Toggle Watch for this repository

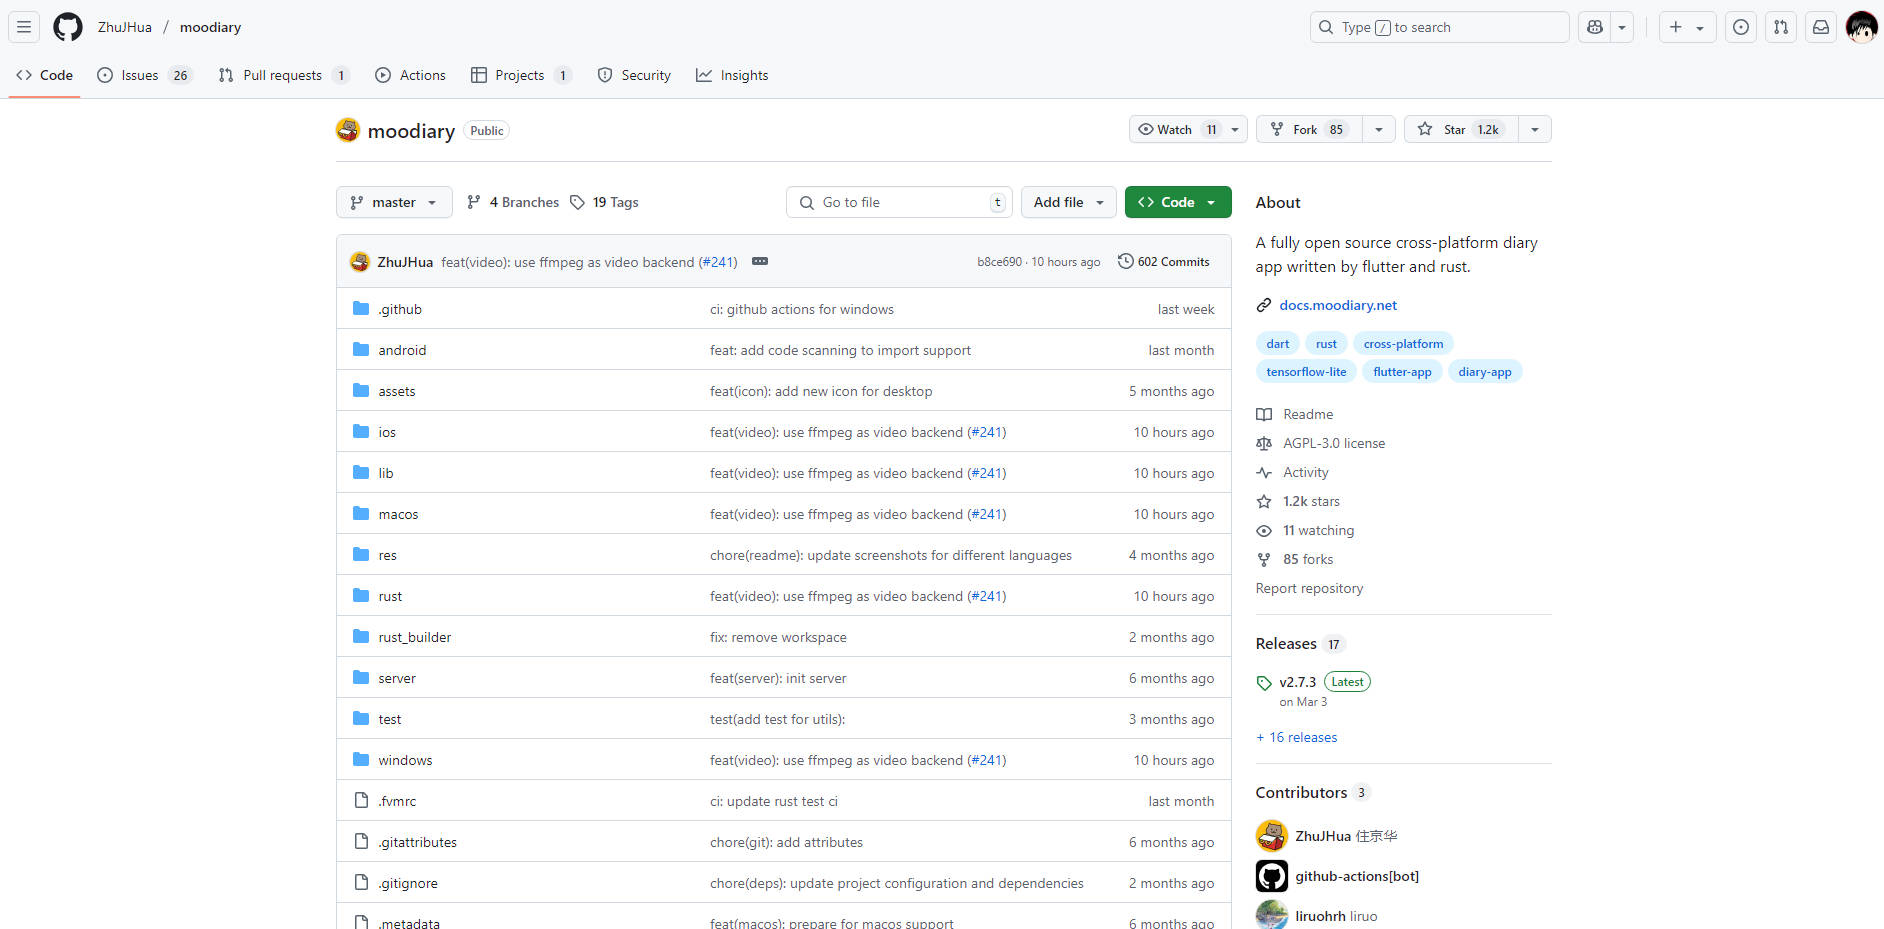pyautogui.click(x=1177, y=129)
